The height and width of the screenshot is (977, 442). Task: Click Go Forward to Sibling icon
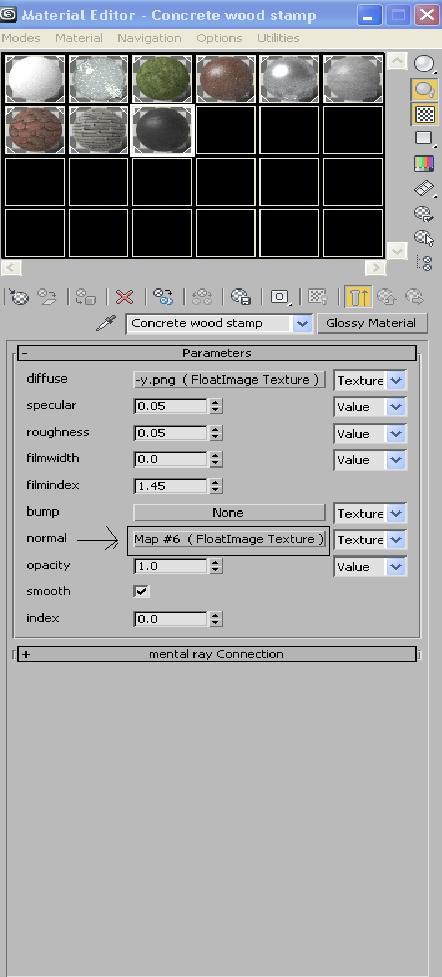pos(413,296)
